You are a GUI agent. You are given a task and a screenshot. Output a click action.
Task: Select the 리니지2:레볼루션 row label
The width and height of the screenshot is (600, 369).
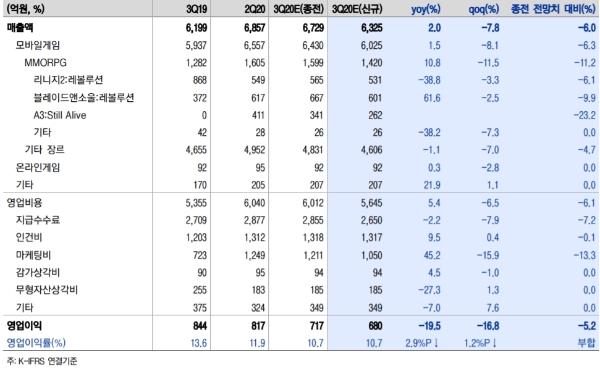tap(68, 80)
